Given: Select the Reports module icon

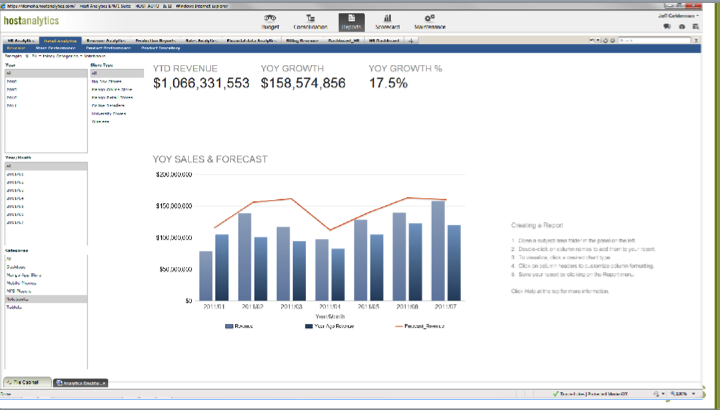Looking at the screenshot, I should (352, 22).
